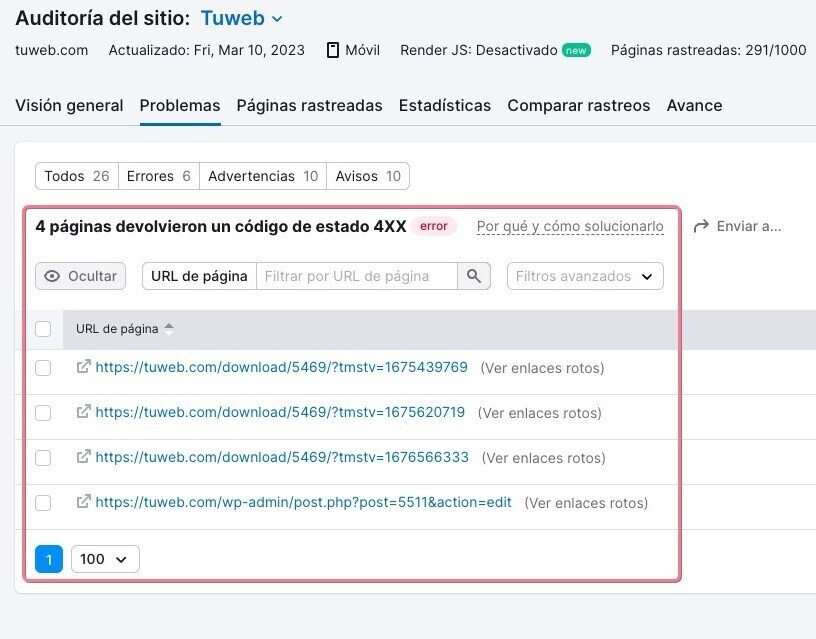
Task: Open external link icon for tmstv=1675620719 URL
Action: coord(84,412)
